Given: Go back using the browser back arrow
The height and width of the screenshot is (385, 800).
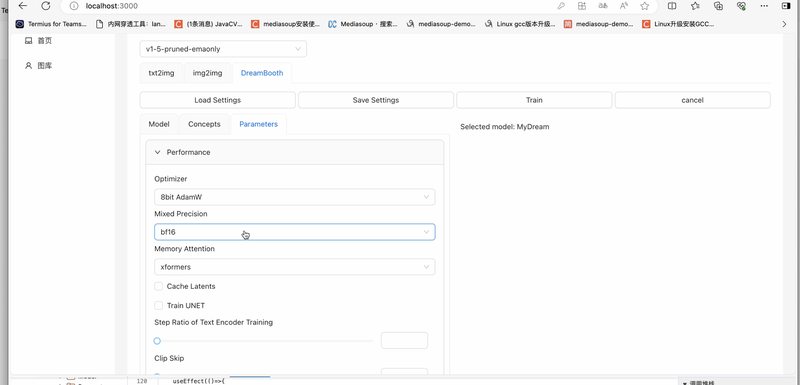Looking at the screenshot, I should 22,6.
